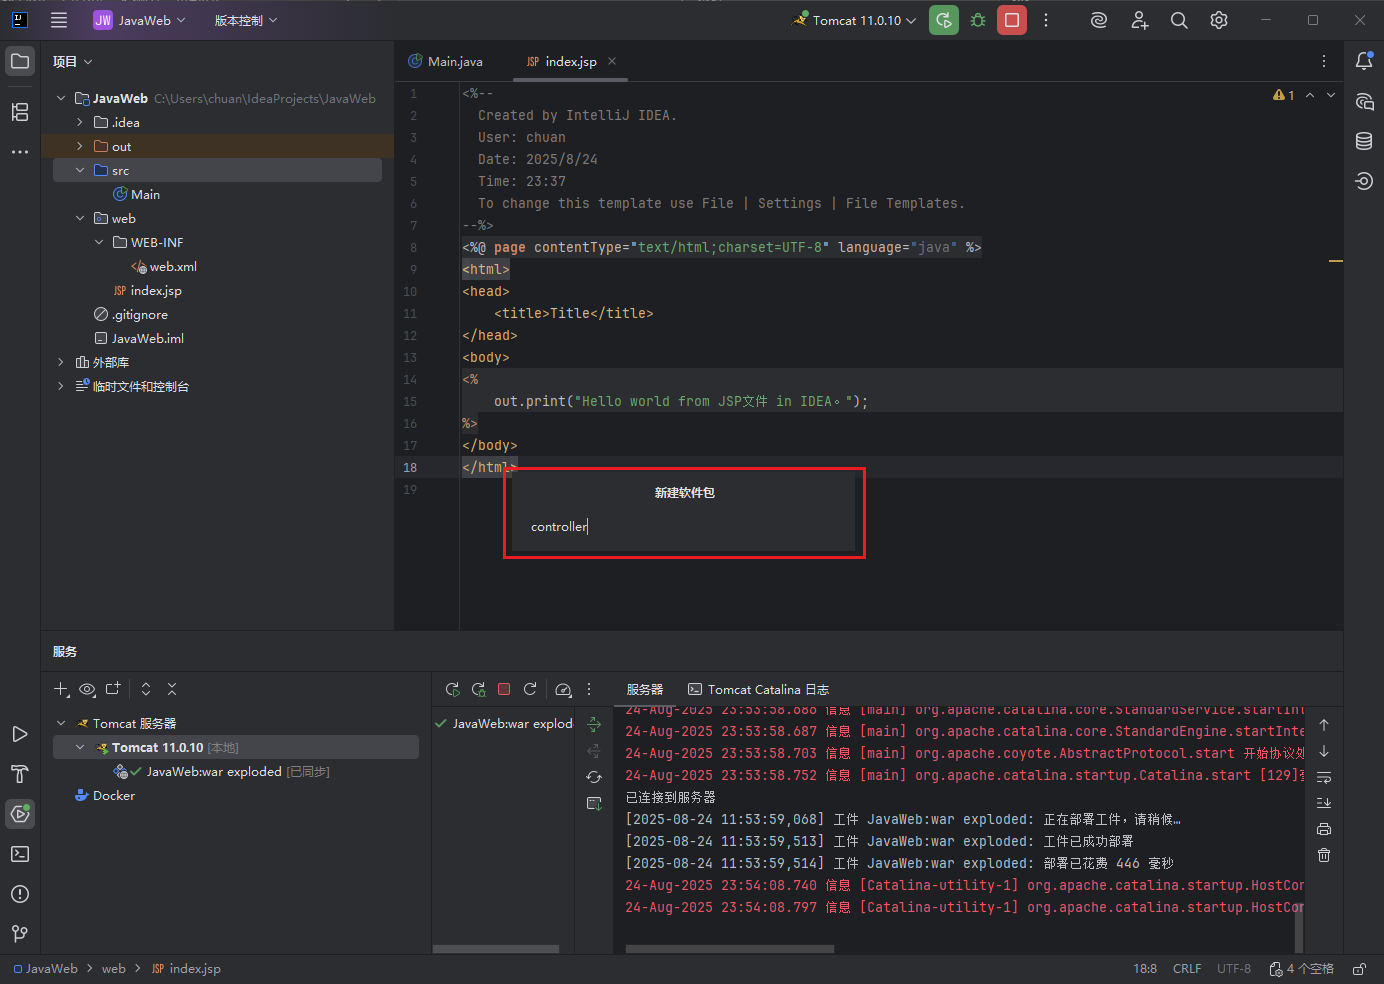
Task: Open IDE settings gear
Action: (1219, 20)
